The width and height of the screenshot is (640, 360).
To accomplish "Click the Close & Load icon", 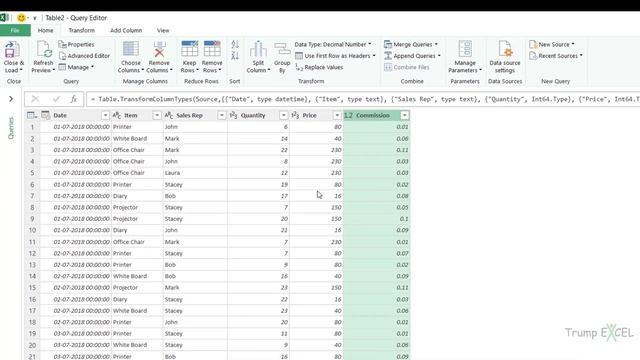I will pos(12,50).
